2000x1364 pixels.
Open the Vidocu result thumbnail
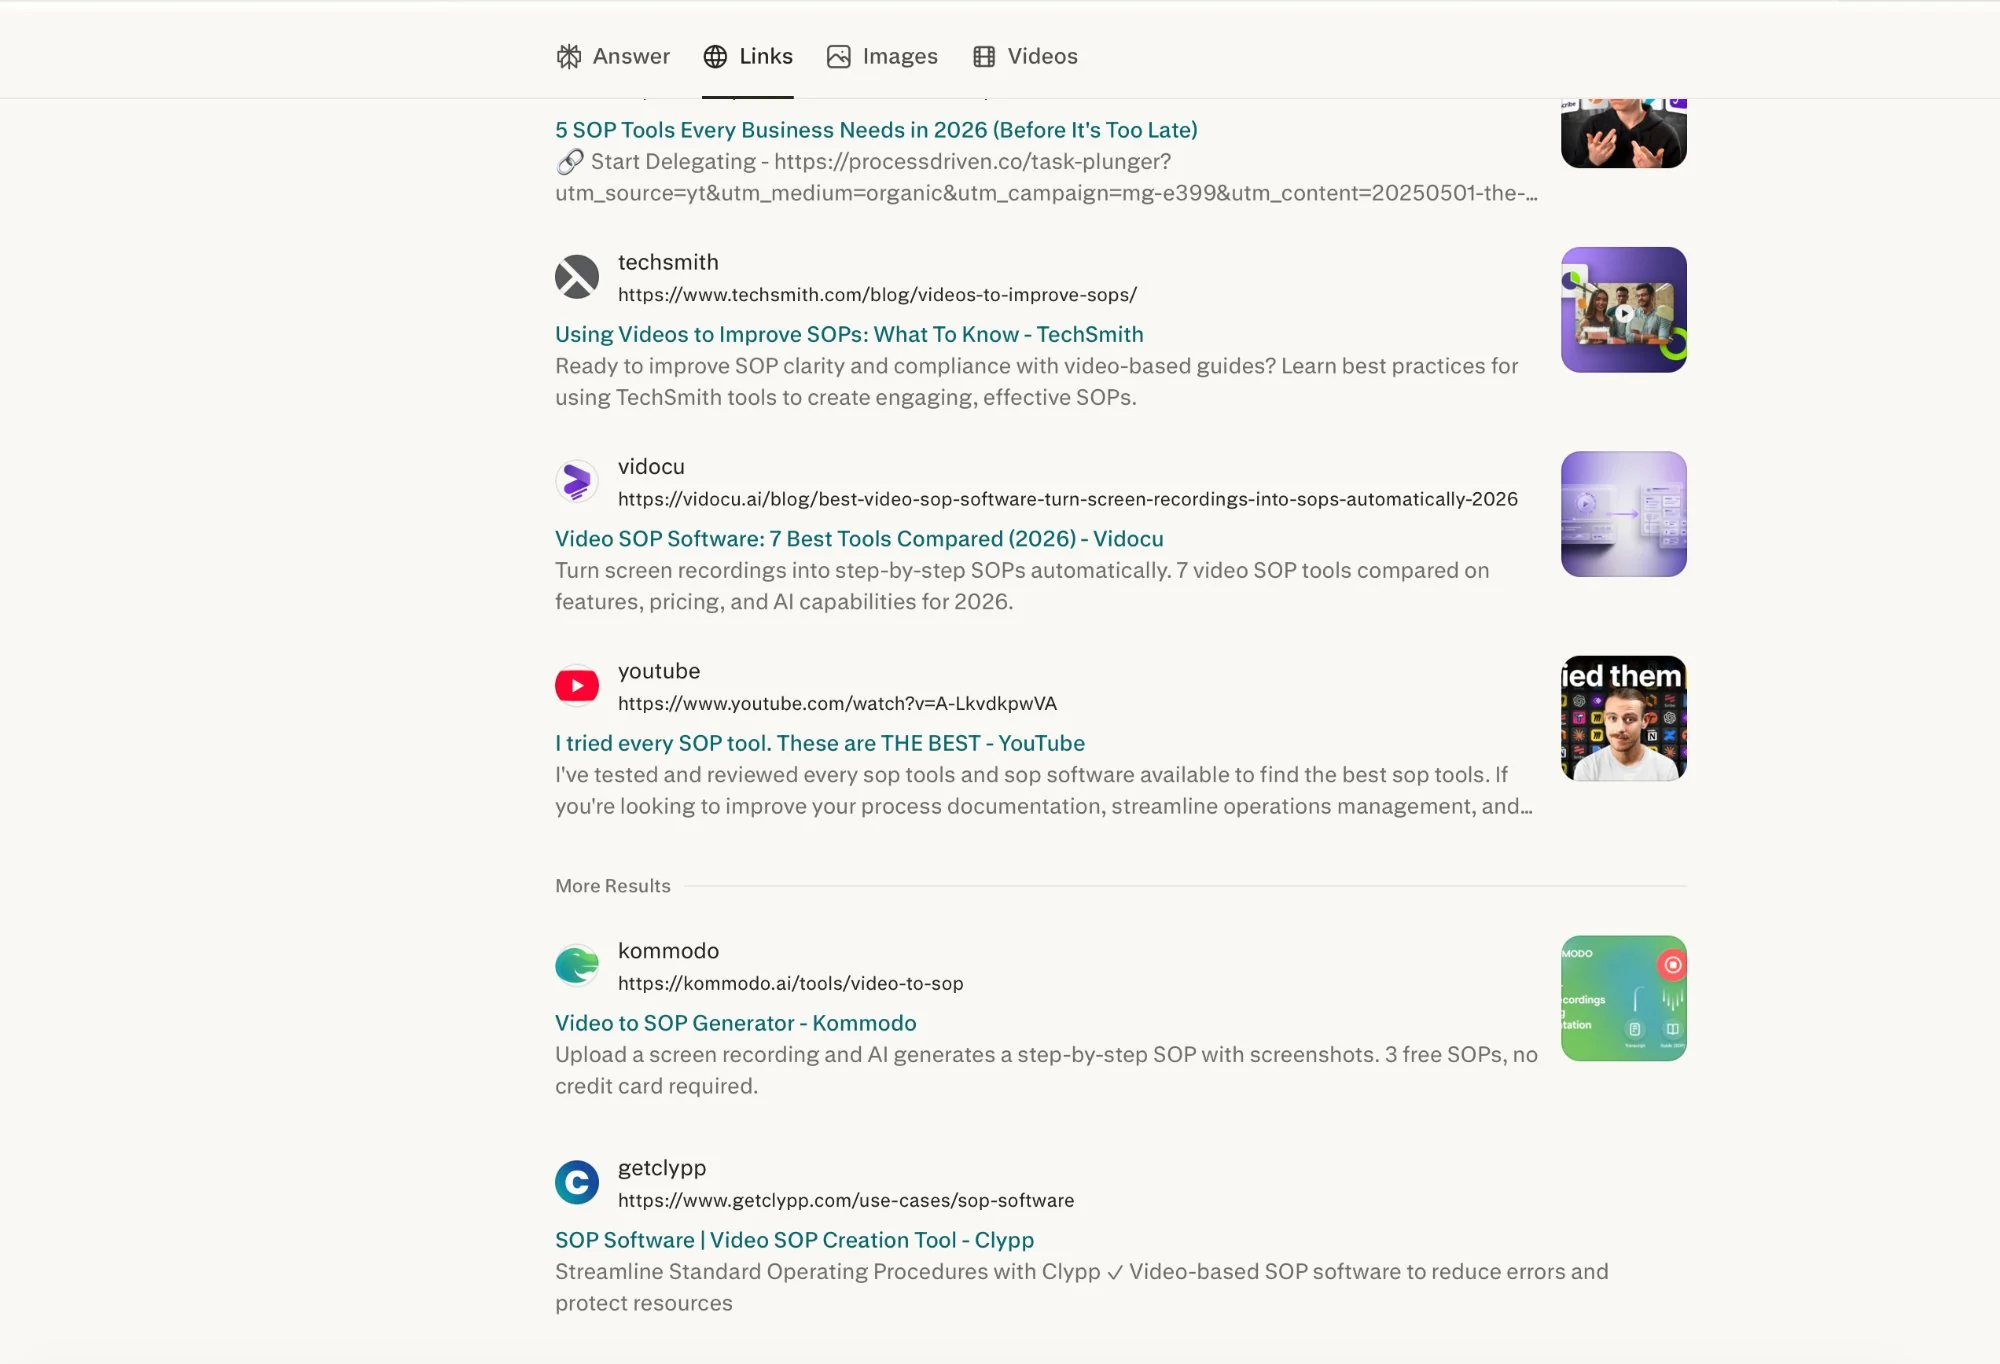(1624, 514)
